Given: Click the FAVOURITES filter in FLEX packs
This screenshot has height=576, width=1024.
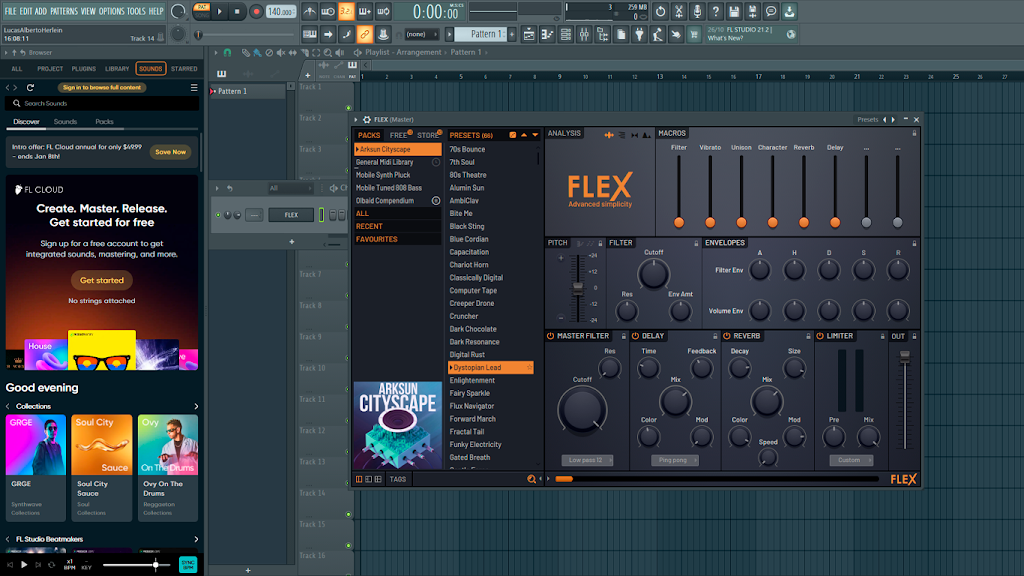Looking at the screenshot, I should coord(397,239).
